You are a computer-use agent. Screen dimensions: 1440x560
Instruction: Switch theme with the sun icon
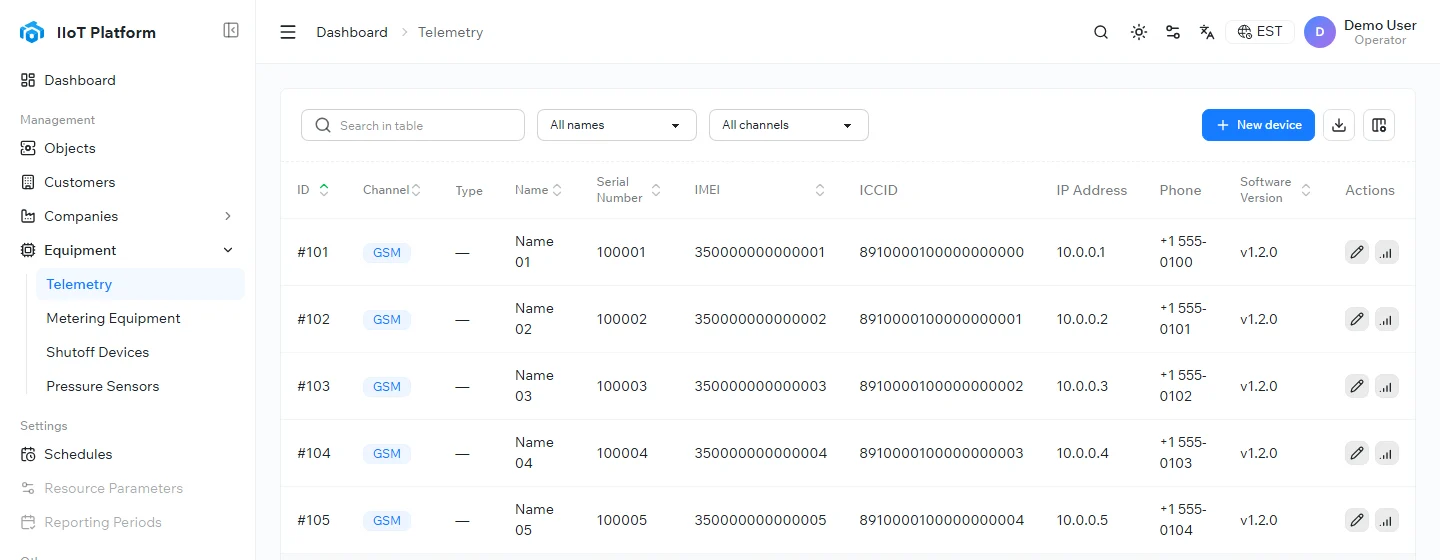[1138, 32]
